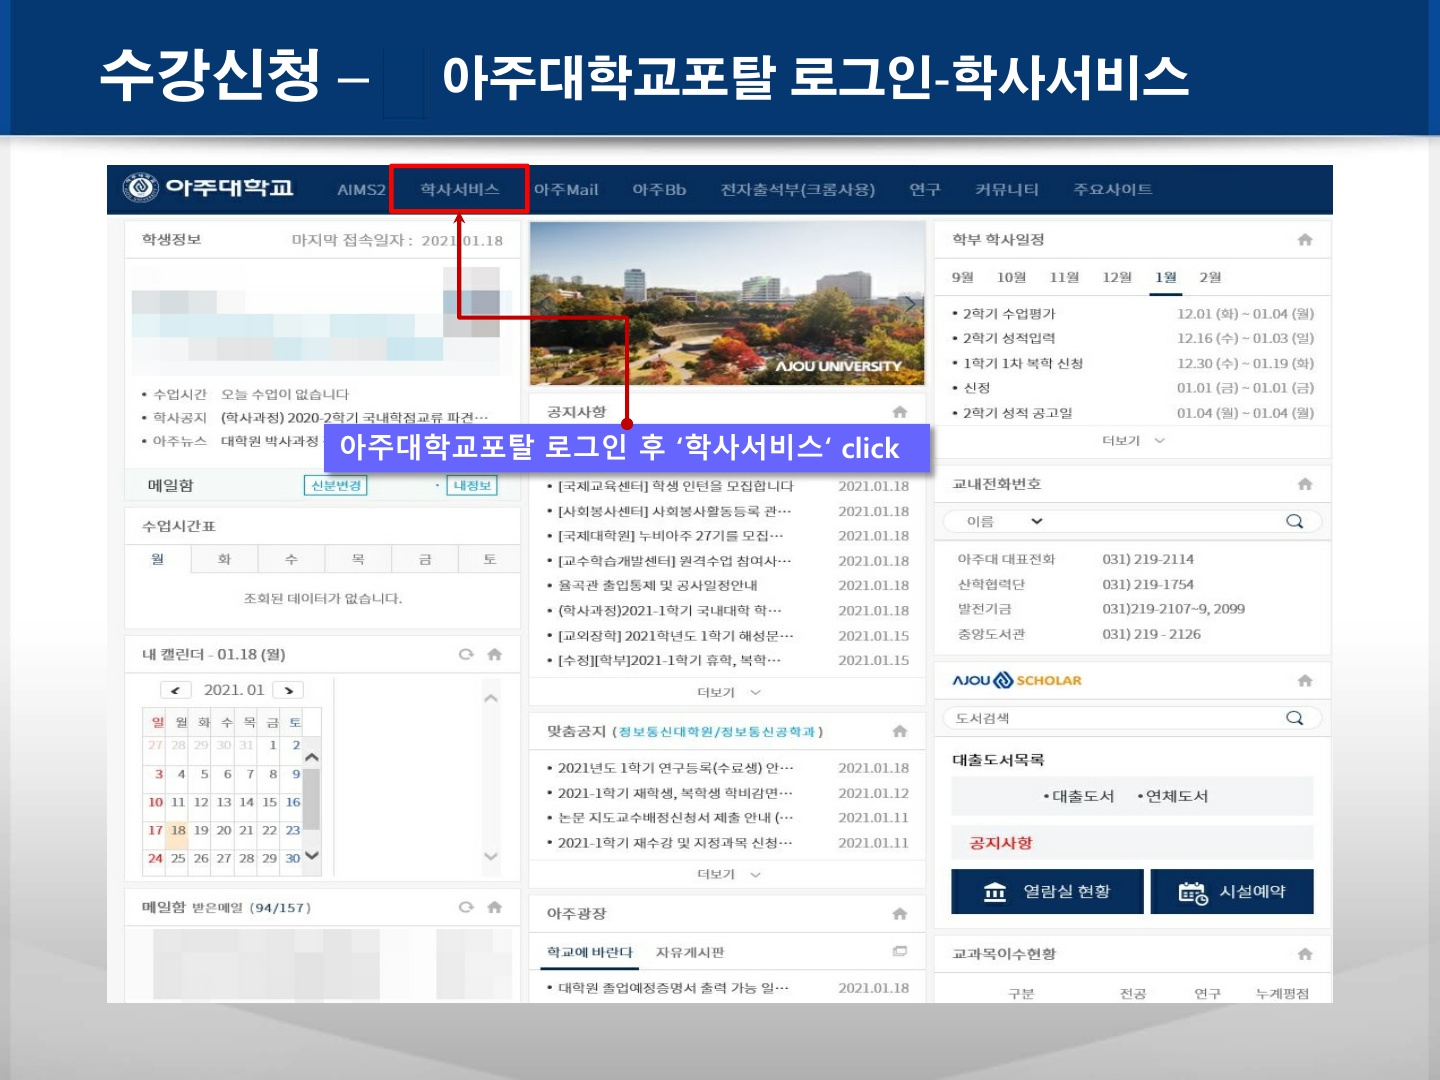This screenshot has height=1080, width=1440.
Task: Open the 학사서비스 menu in the top navigation
Action: (459, 189)
